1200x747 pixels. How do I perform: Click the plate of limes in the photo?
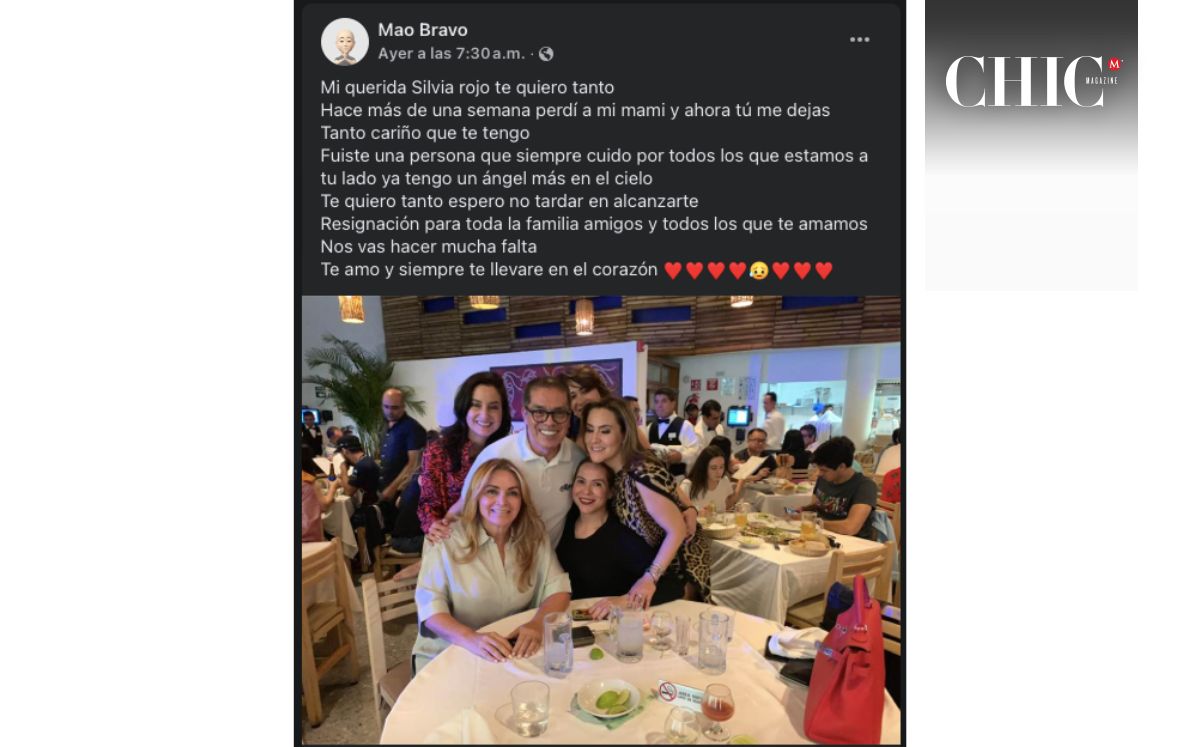click(x=608, y=698)
